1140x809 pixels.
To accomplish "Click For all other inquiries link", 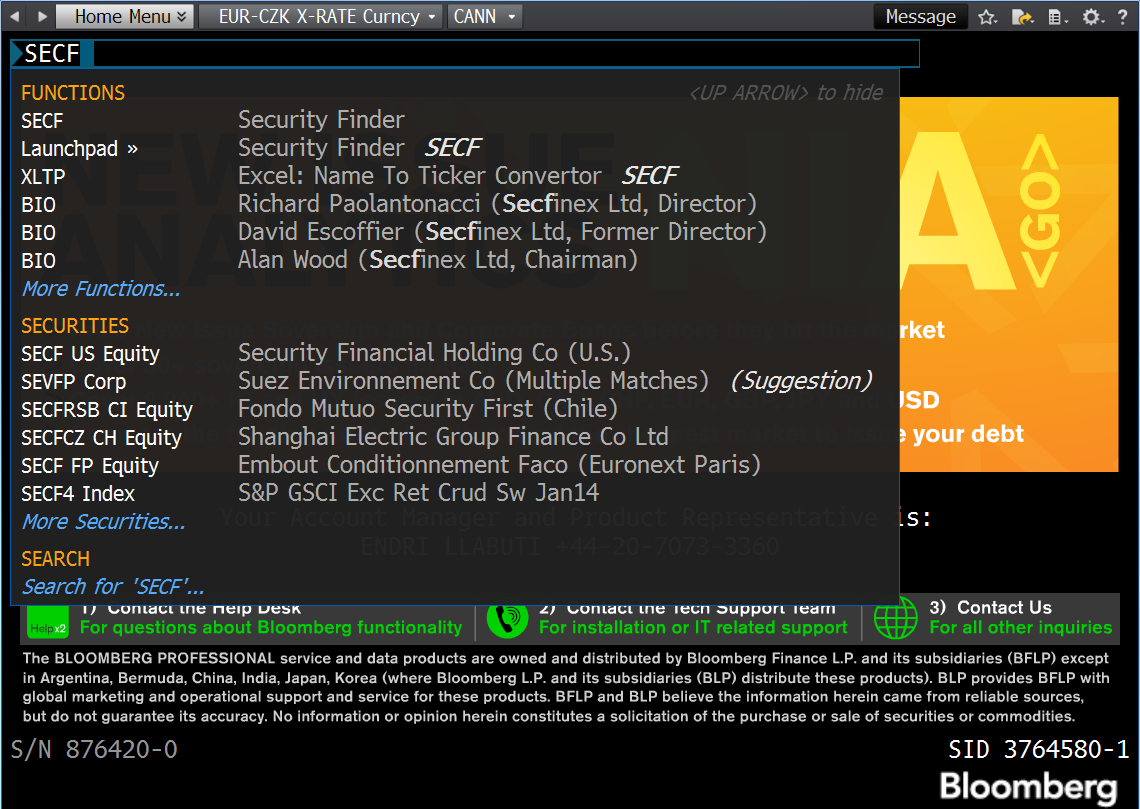I will coord(1020,627).
